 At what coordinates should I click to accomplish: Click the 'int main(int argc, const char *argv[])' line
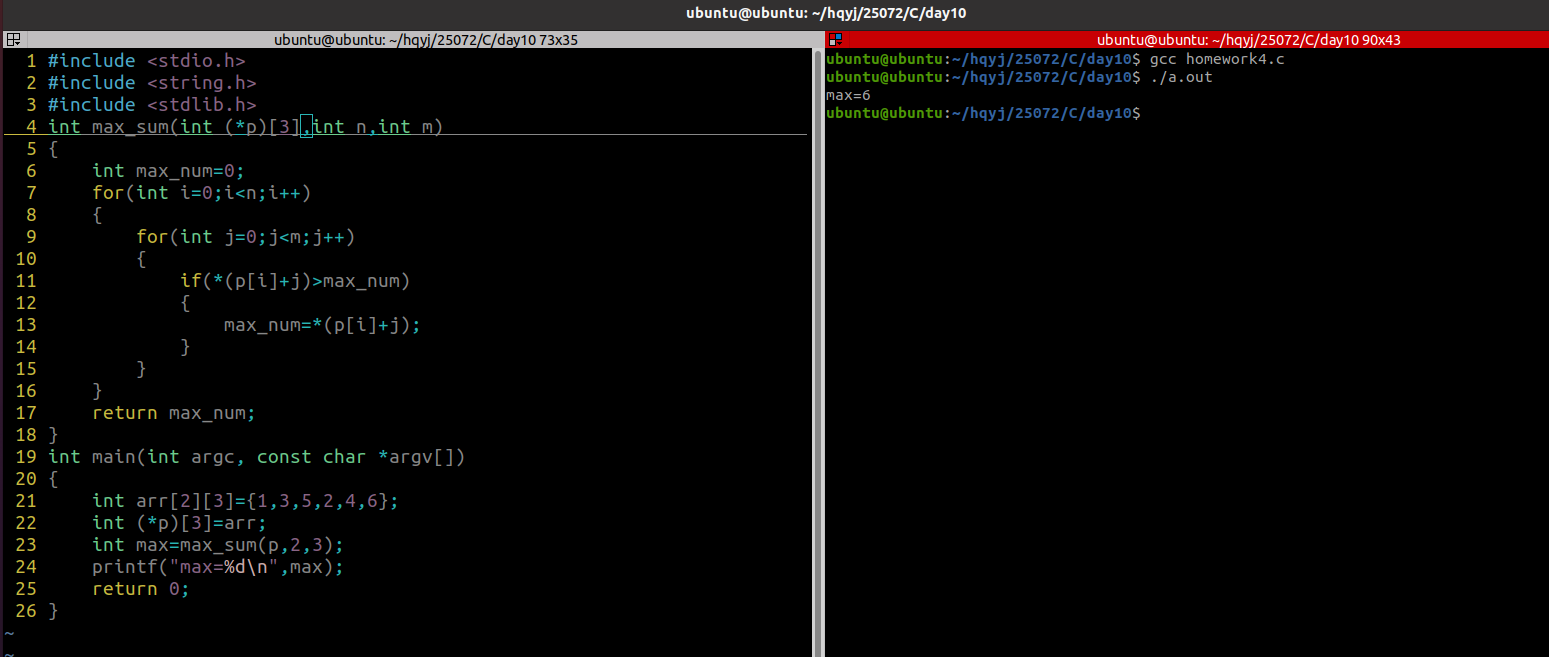(256, 457)
